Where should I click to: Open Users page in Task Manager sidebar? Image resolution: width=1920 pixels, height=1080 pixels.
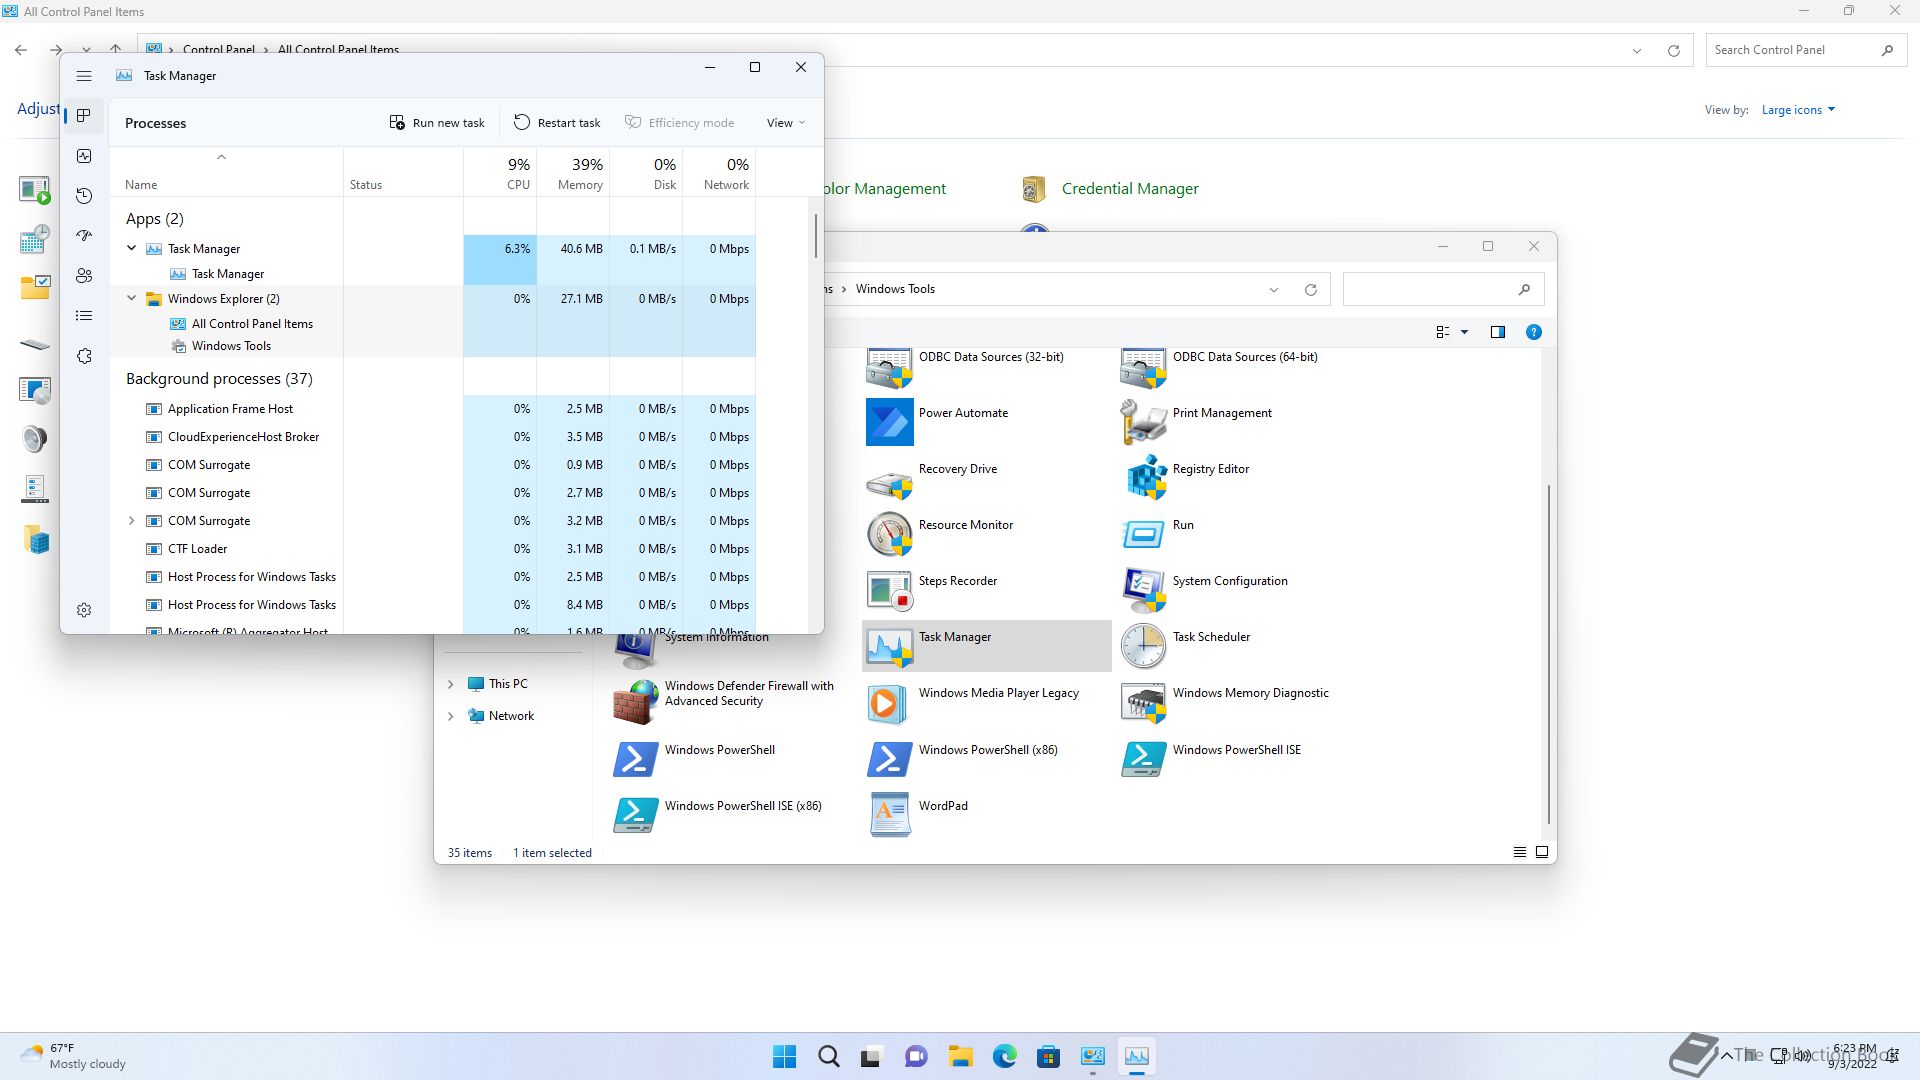click(84, 276)
